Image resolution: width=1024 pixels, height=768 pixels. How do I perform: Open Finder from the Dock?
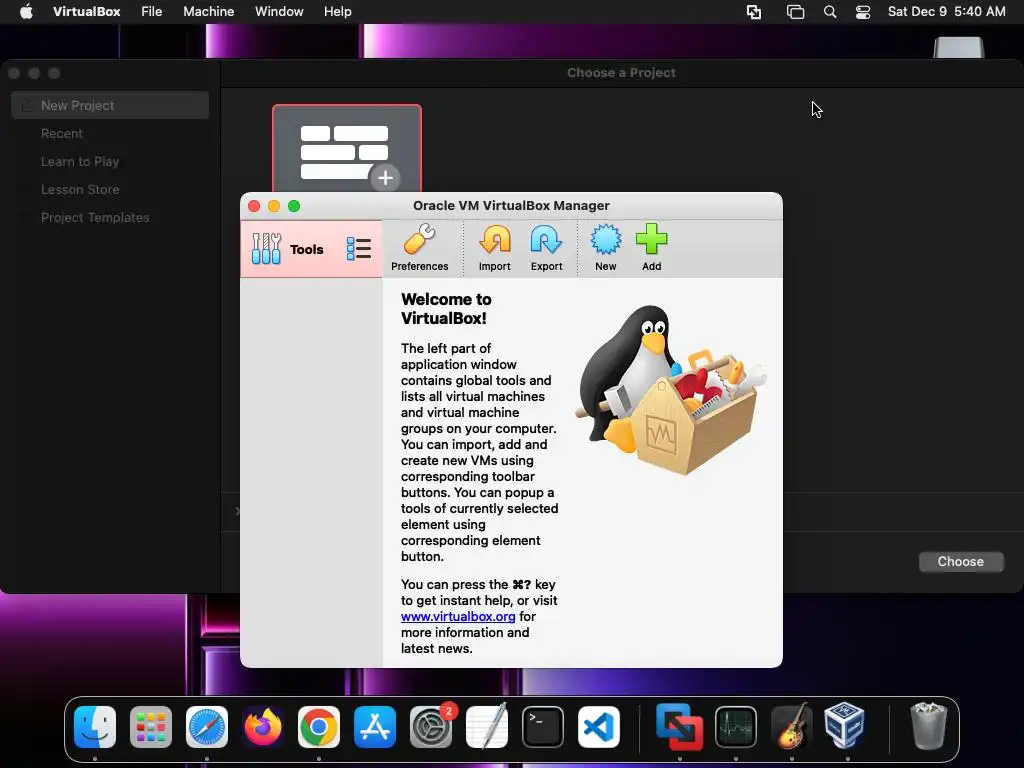pos(95,727)
